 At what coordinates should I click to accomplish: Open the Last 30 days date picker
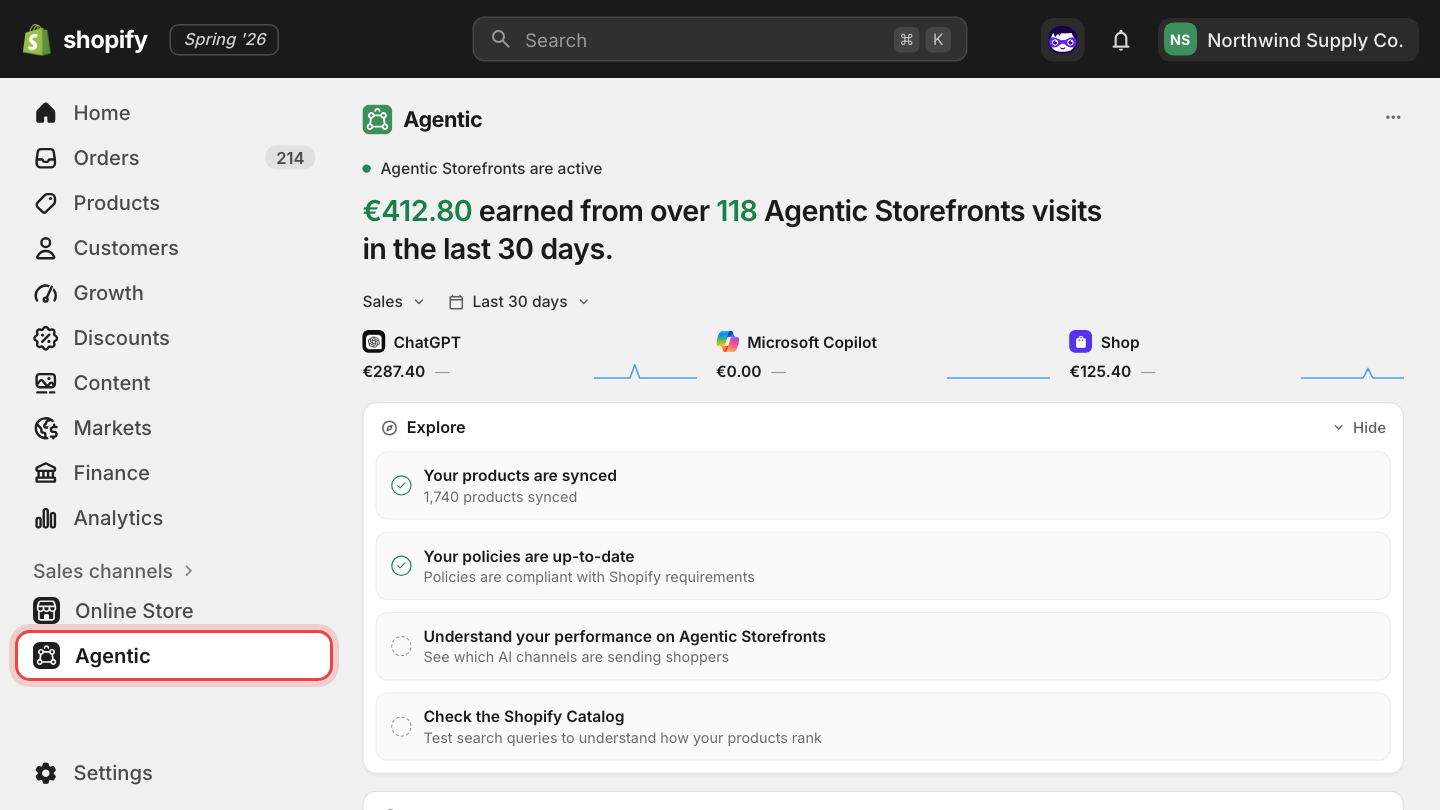click(519, 301)
